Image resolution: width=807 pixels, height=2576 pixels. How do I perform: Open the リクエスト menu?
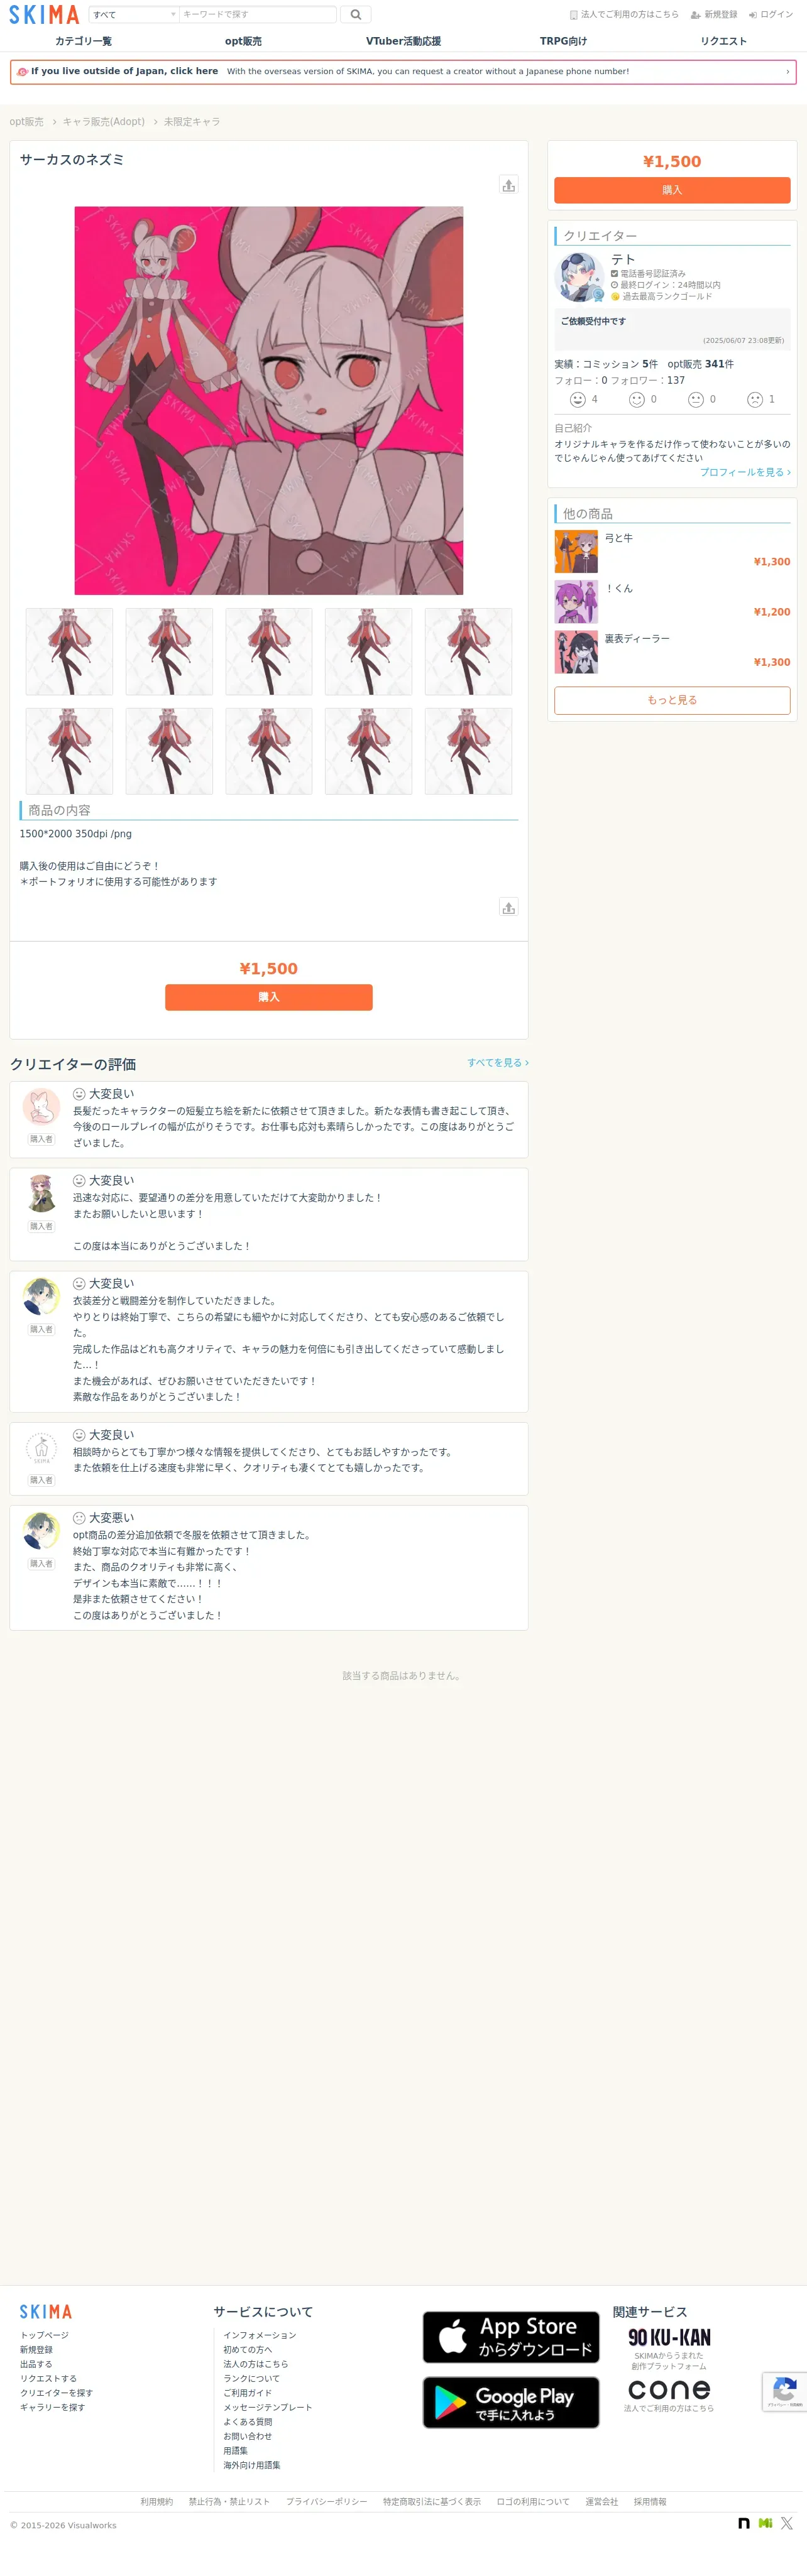click(x=723, y=41)
